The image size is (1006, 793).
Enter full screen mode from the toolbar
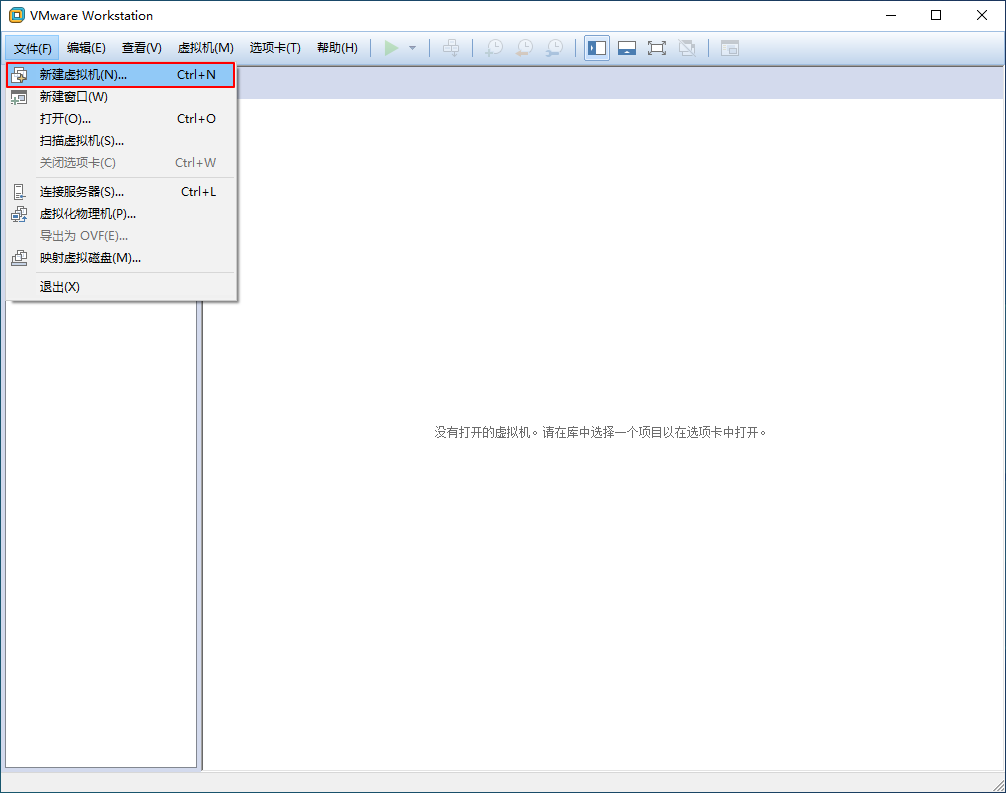point(657,47)
